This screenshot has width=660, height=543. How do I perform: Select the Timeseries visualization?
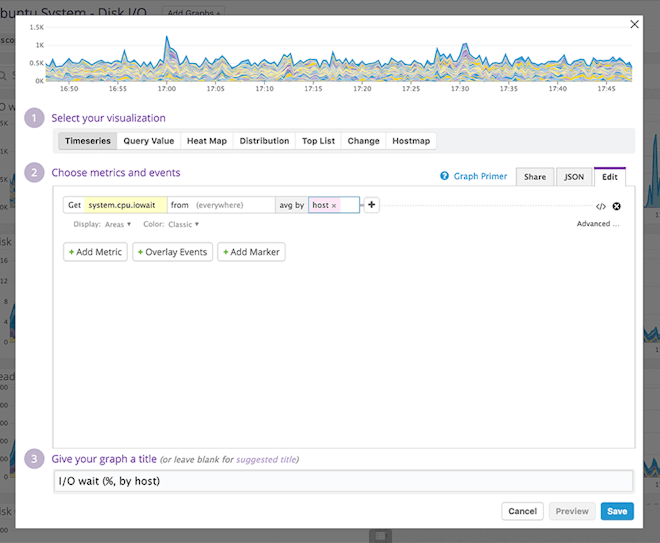(x=87, y=141)
